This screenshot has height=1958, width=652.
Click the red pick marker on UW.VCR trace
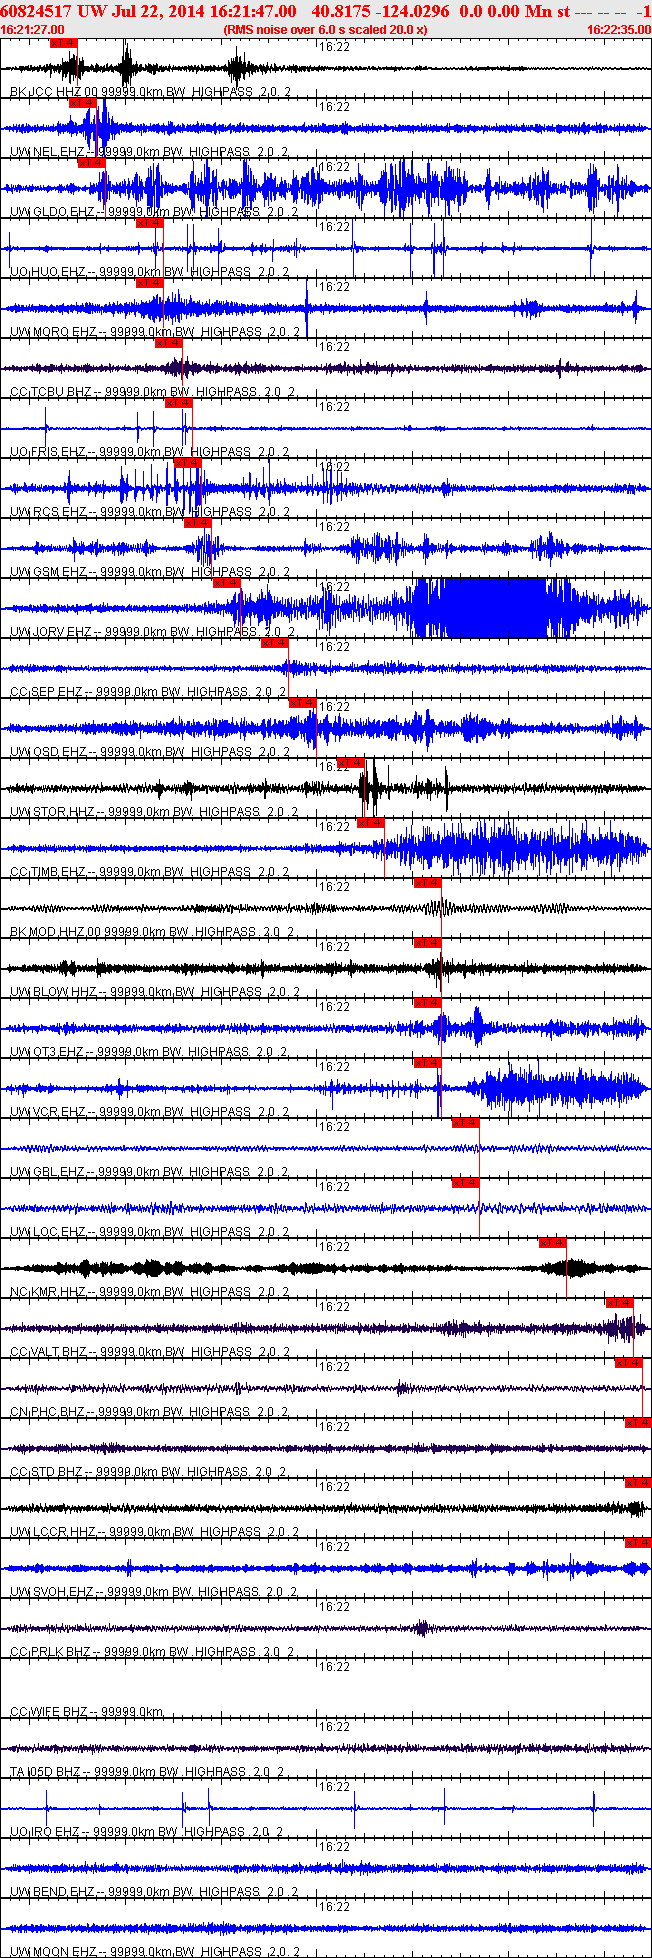[x=428, y=1063]
